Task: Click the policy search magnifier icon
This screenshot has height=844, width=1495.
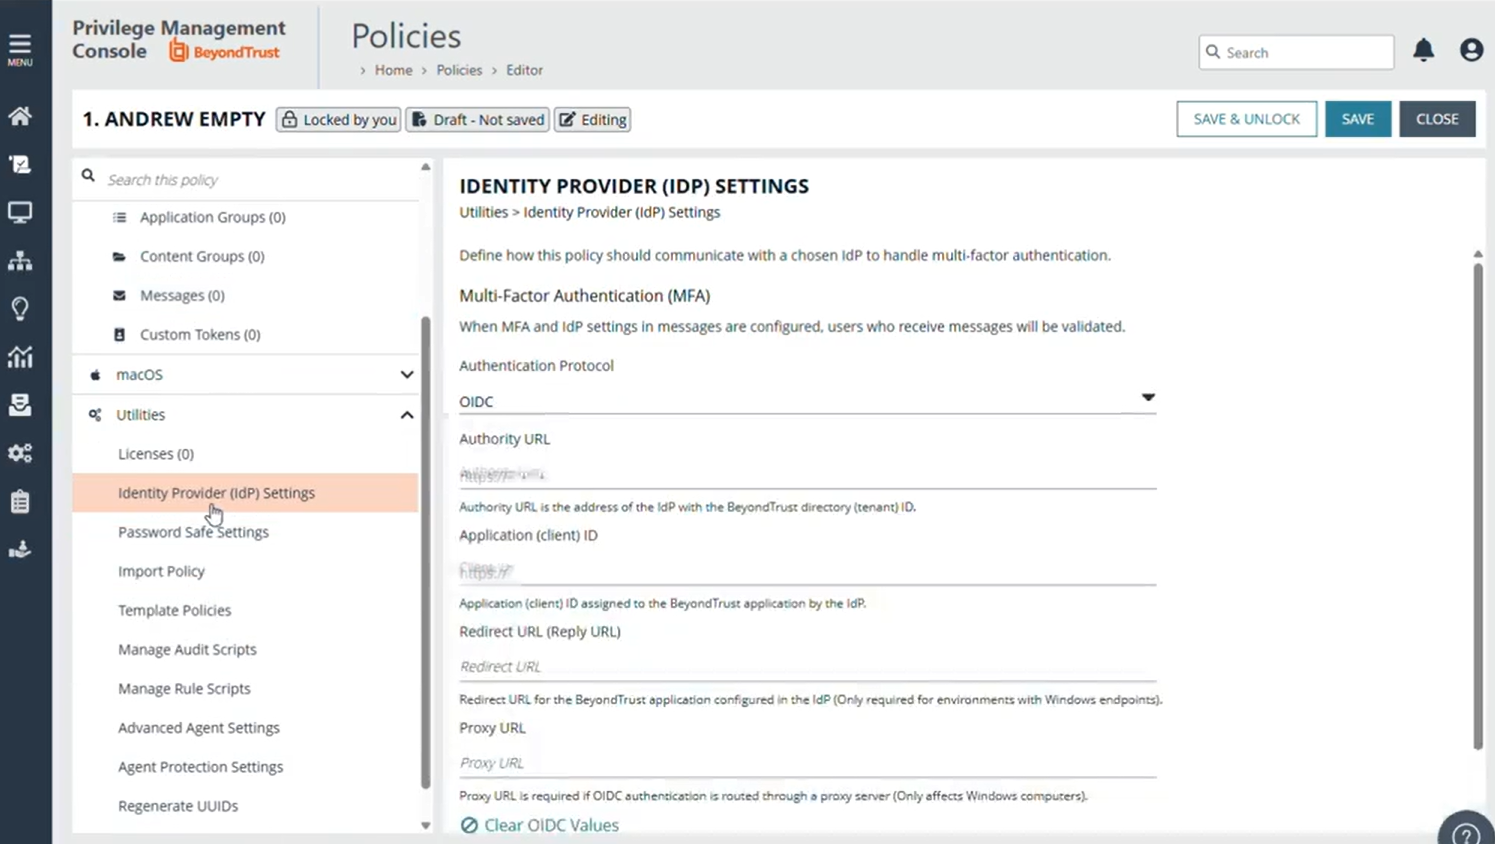Action: (x=88, y=176)
